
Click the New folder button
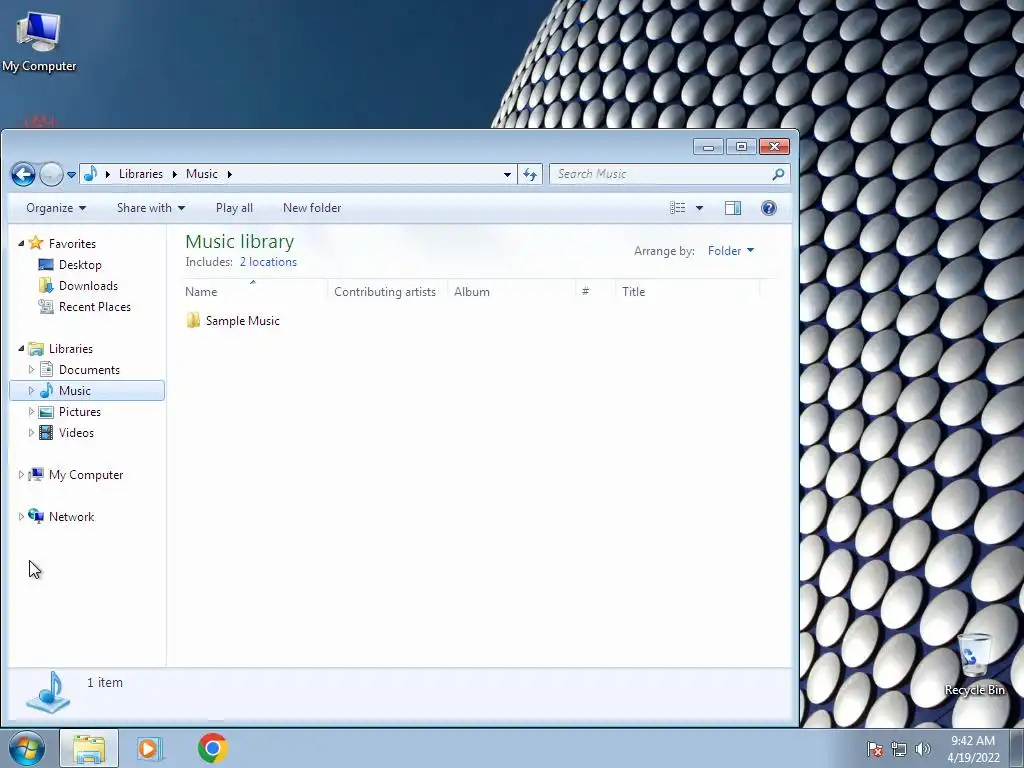tap(312, 208)
